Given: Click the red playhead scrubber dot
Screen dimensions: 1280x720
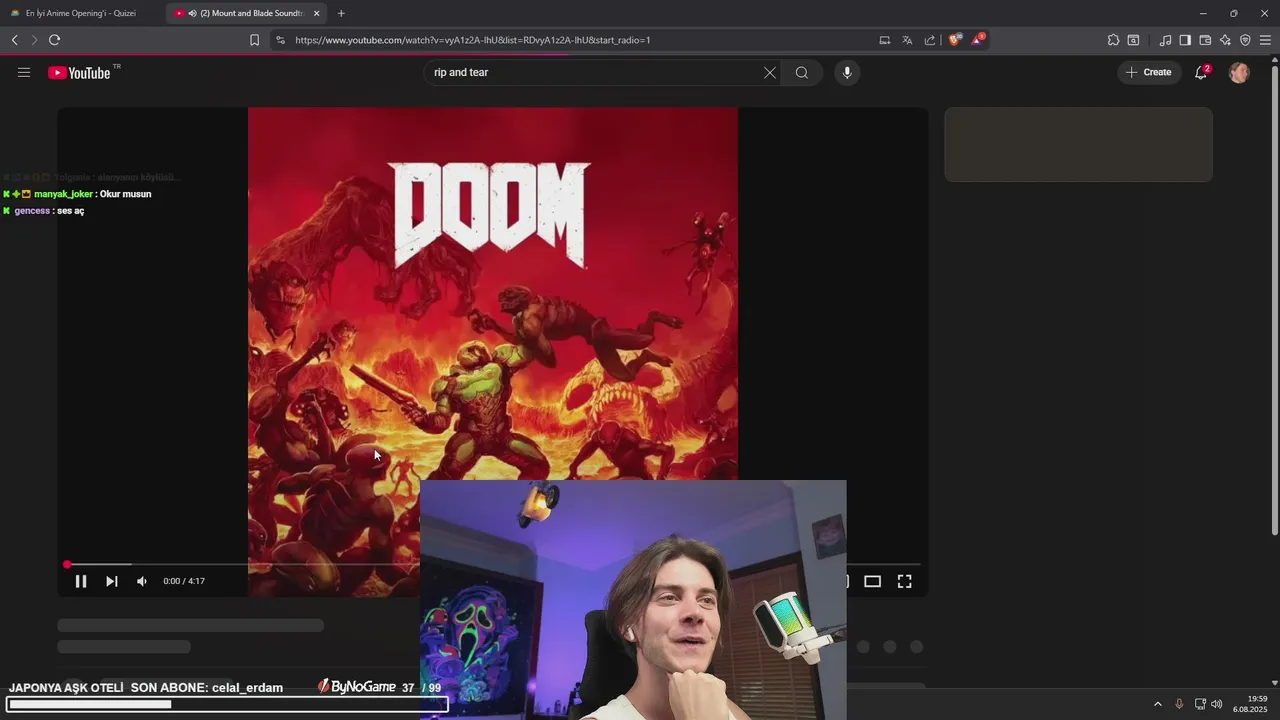Looking at the screenshot, I should pyautogui.click(x=67, y=564).
